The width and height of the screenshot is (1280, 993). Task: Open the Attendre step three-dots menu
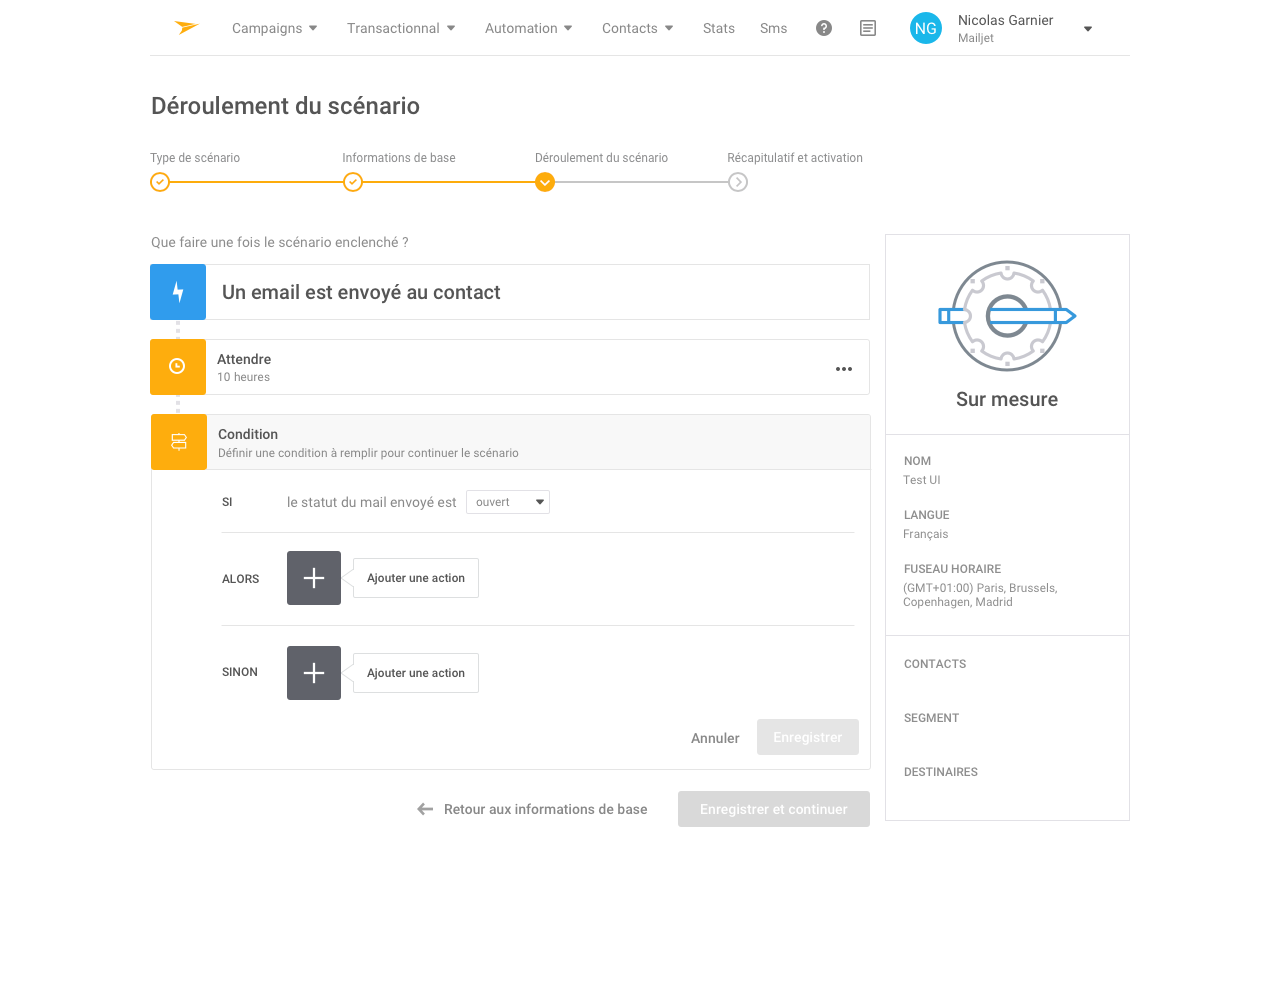tap(844, 369)
